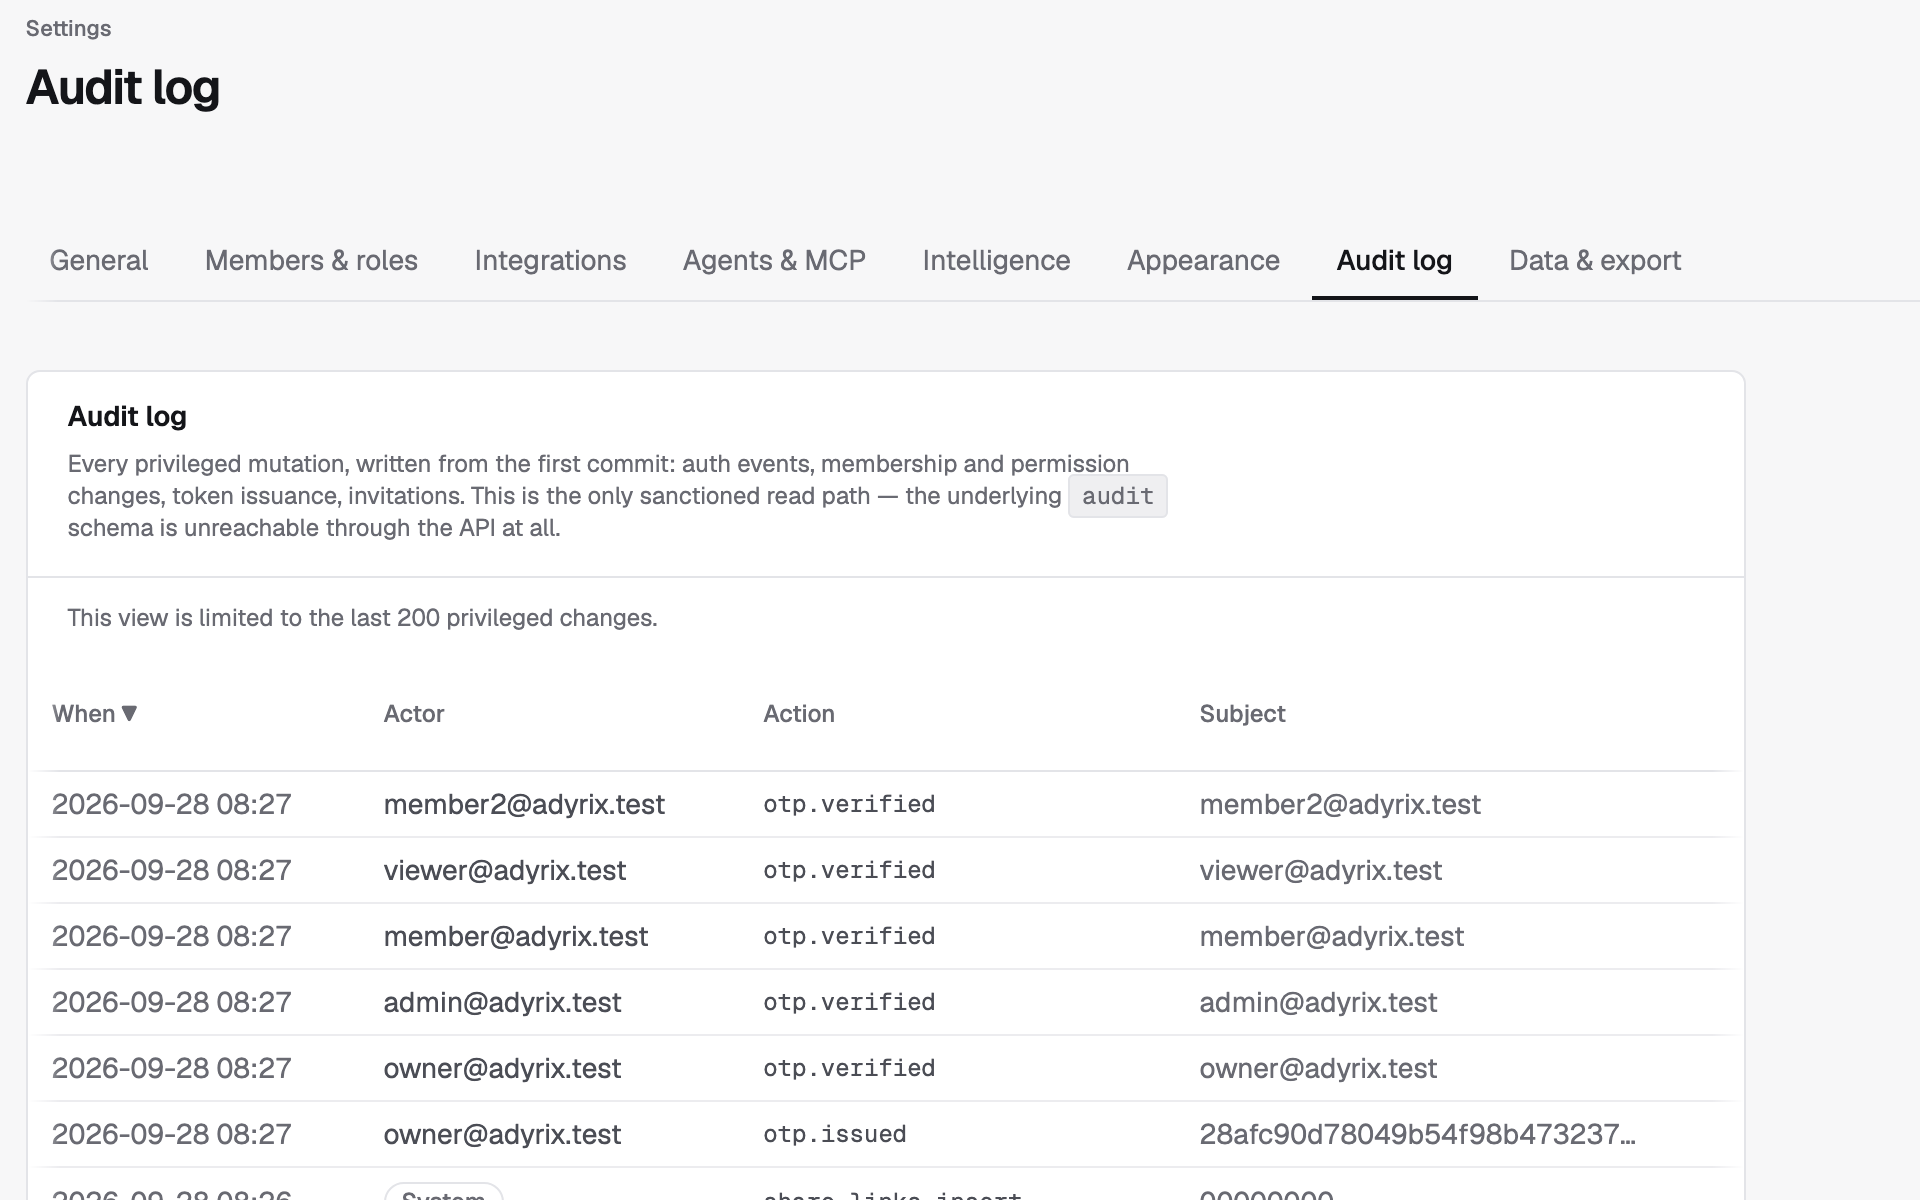Click the Settings breadcrumb link
1920x1200 pixels.
tap(68, 28)
